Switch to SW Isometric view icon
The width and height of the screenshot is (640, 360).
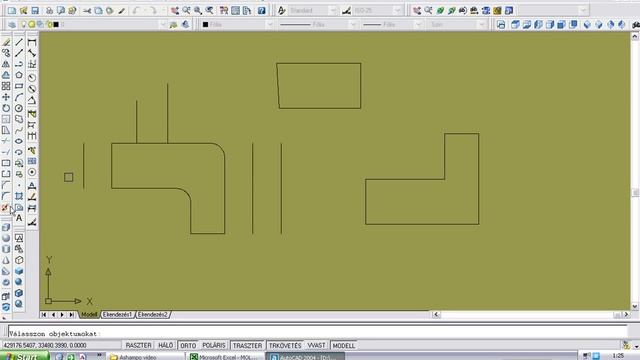coord(587,25)
